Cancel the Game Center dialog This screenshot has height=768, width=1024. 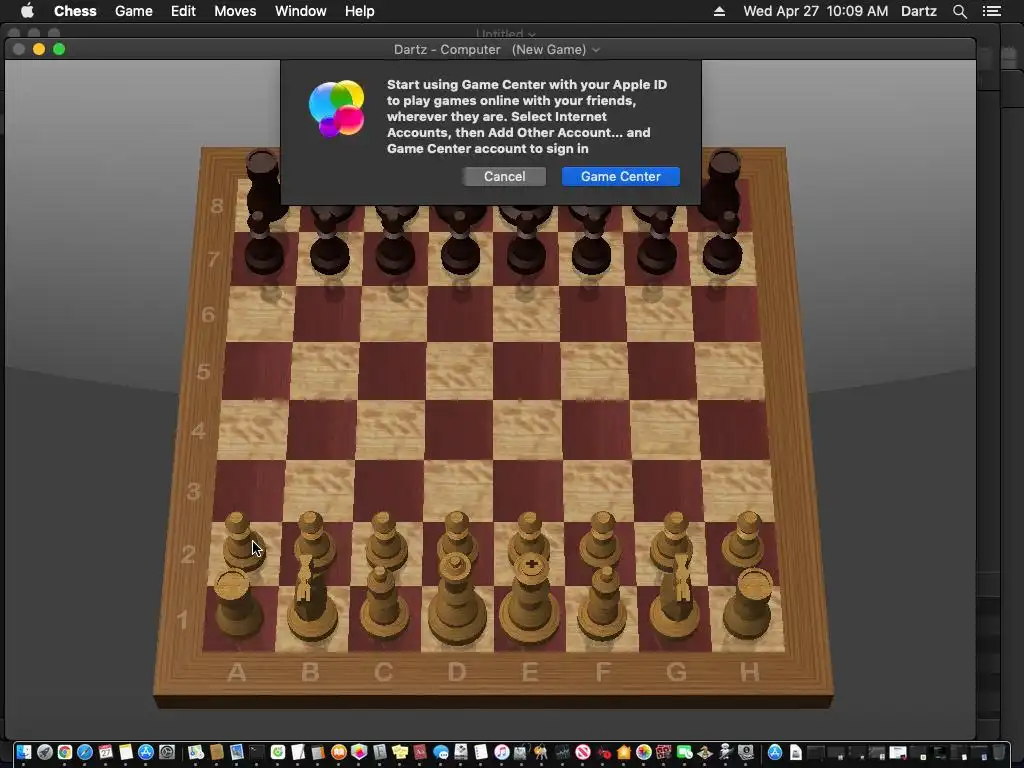(504, 176)
